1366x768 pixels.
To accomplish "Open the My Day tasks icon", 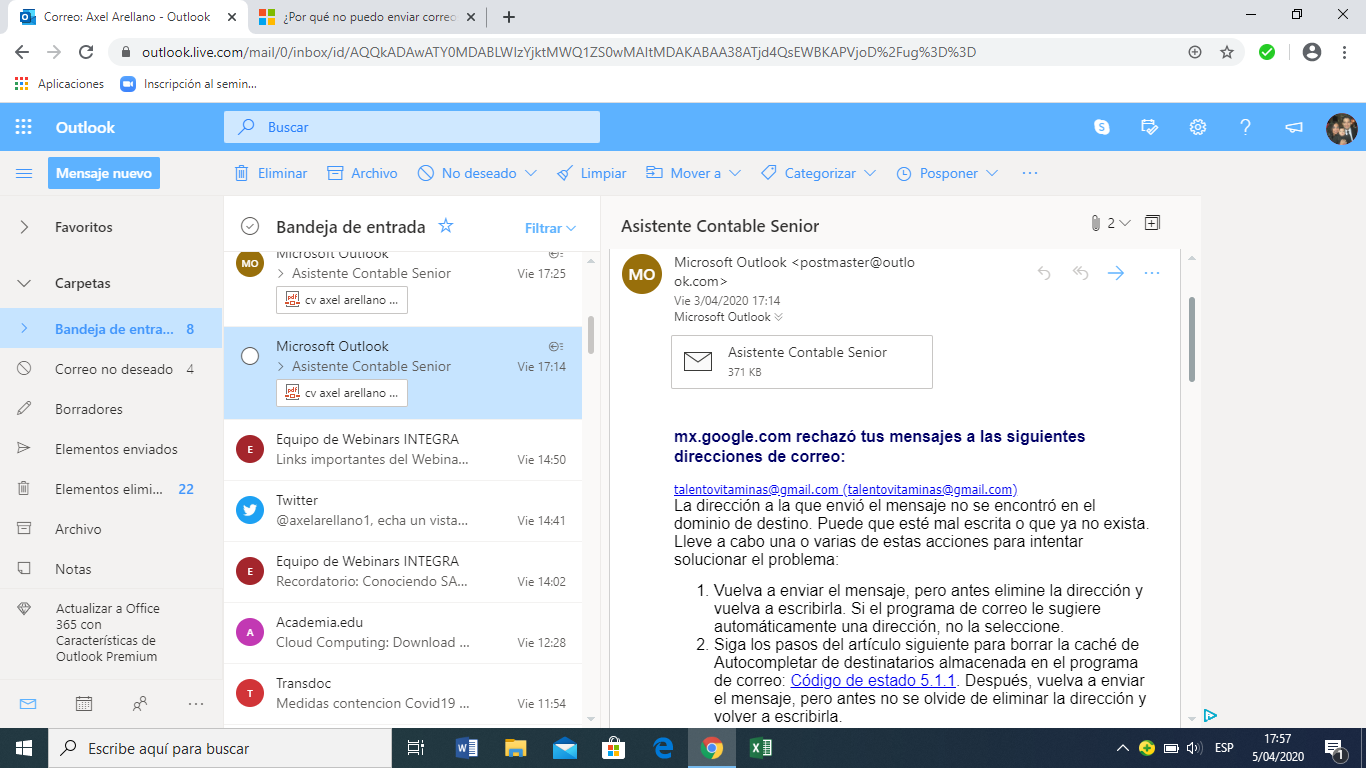I will [x=1150, y=127].
